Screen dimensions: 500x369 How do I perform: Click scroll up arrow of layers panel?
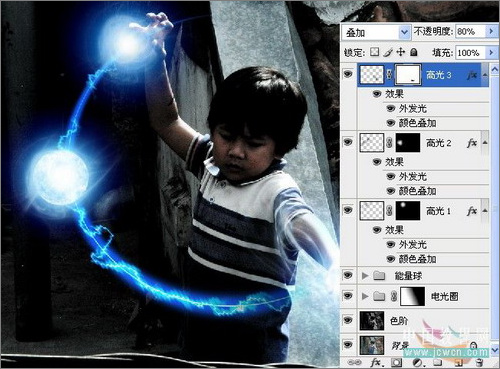tap(495, 69)
